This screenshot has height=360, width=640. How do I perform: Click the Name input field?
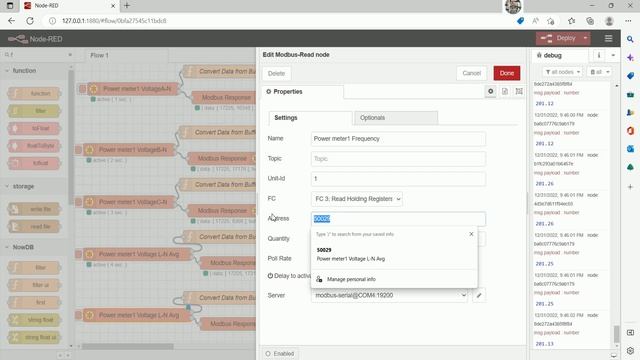[398, 139]
